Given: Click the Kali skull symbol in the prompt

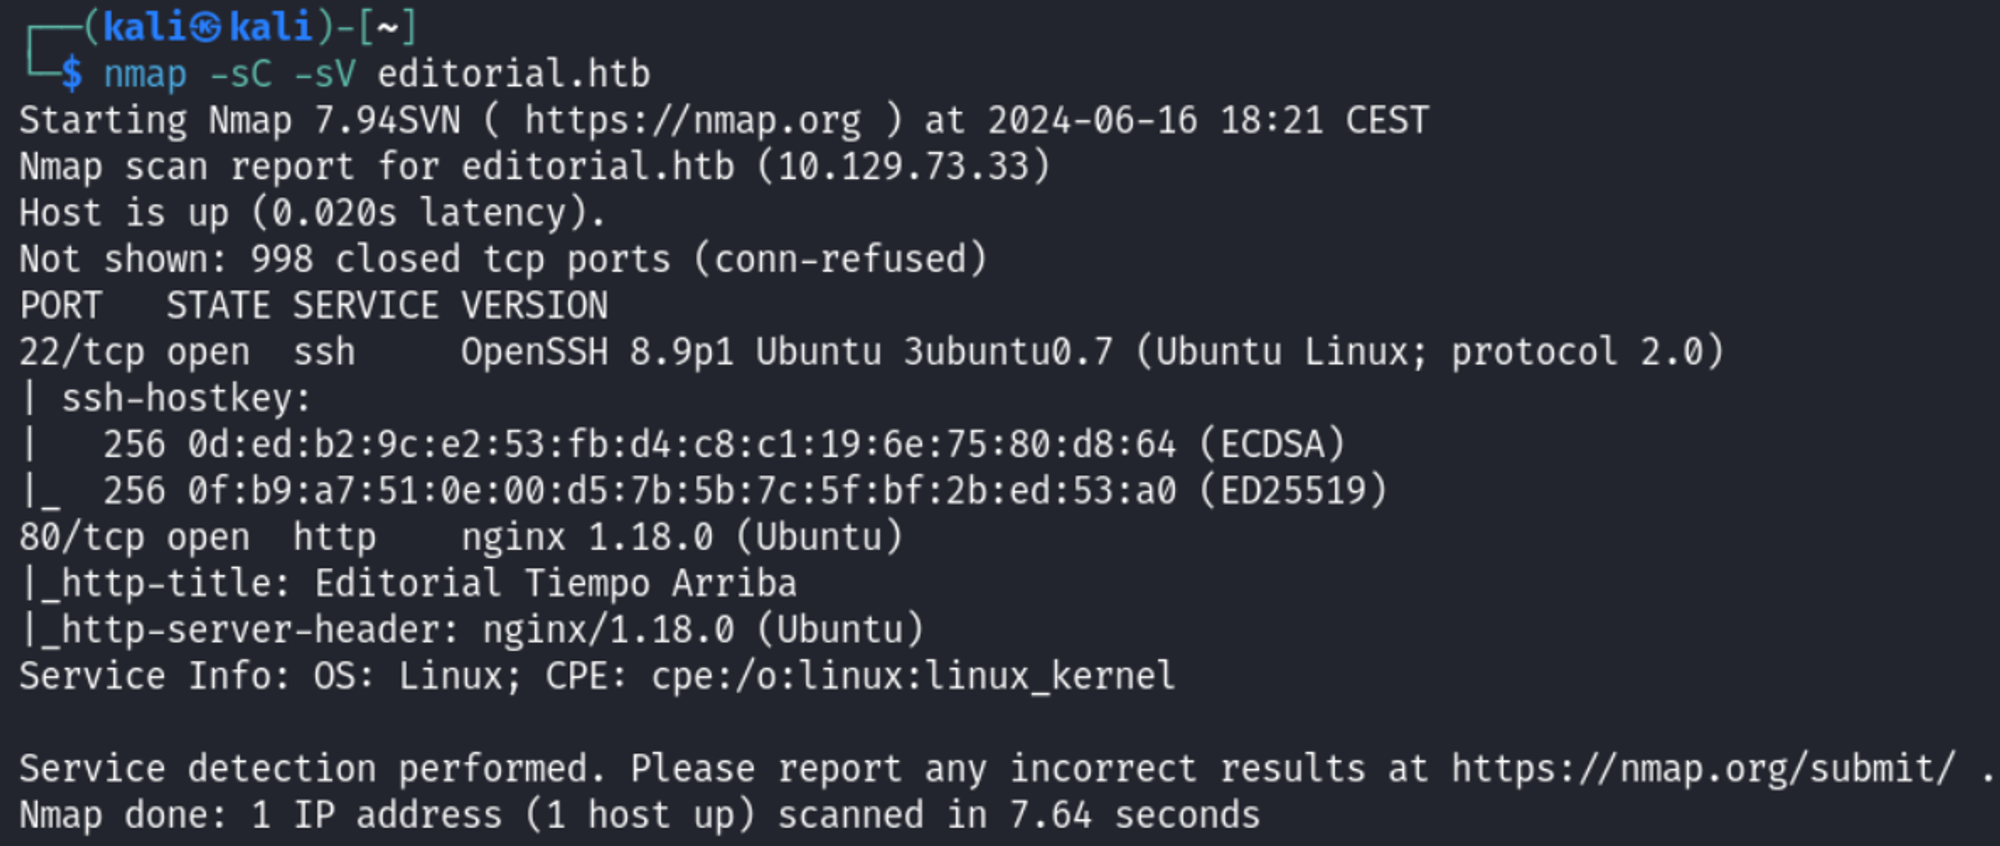Looking at the screenshot, I should [206, 27].
